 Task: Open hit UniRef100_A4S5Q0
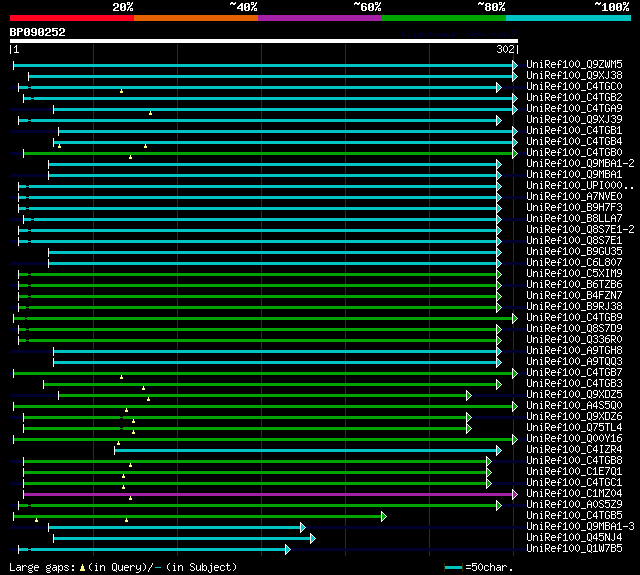pos(574,406)
